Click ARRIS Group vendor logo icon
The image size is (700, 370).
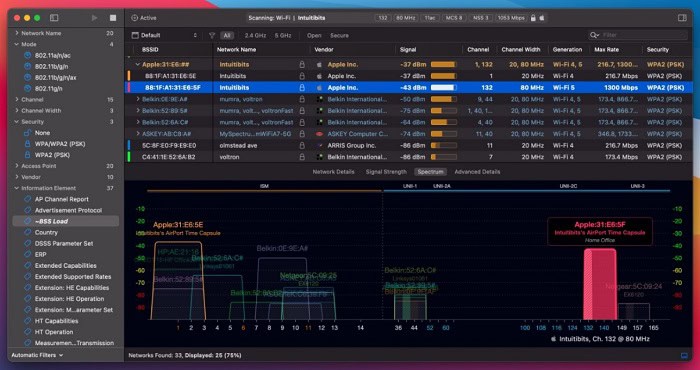[x=319, y=146]
